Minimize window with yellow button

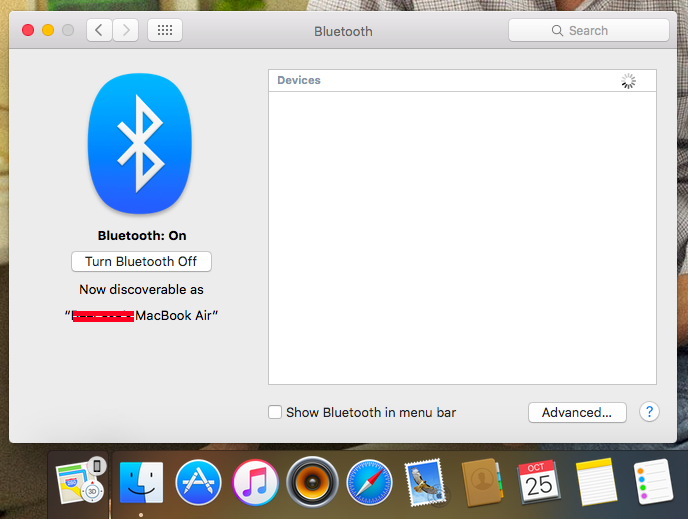[48, 30]
